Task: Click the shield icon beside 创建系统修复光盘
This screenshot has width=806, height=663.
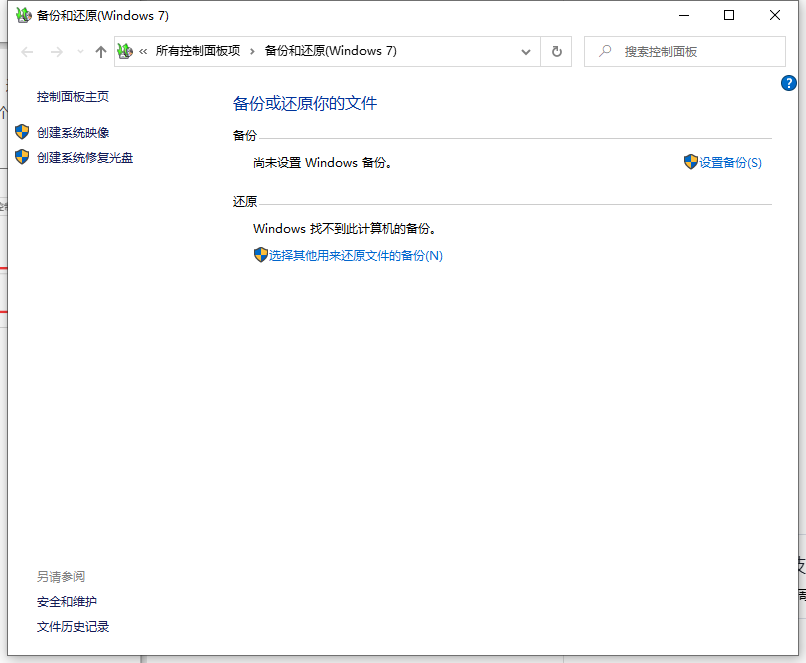Action: [x=22, y=157]
